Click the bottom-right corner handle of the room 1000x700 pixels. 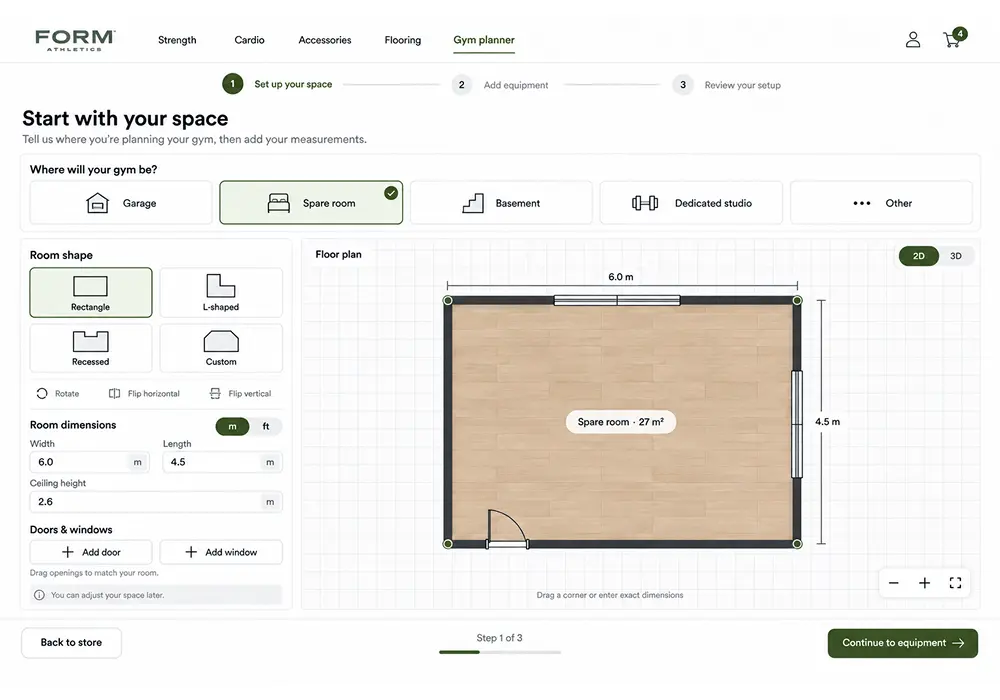click(x=797, y=544)
